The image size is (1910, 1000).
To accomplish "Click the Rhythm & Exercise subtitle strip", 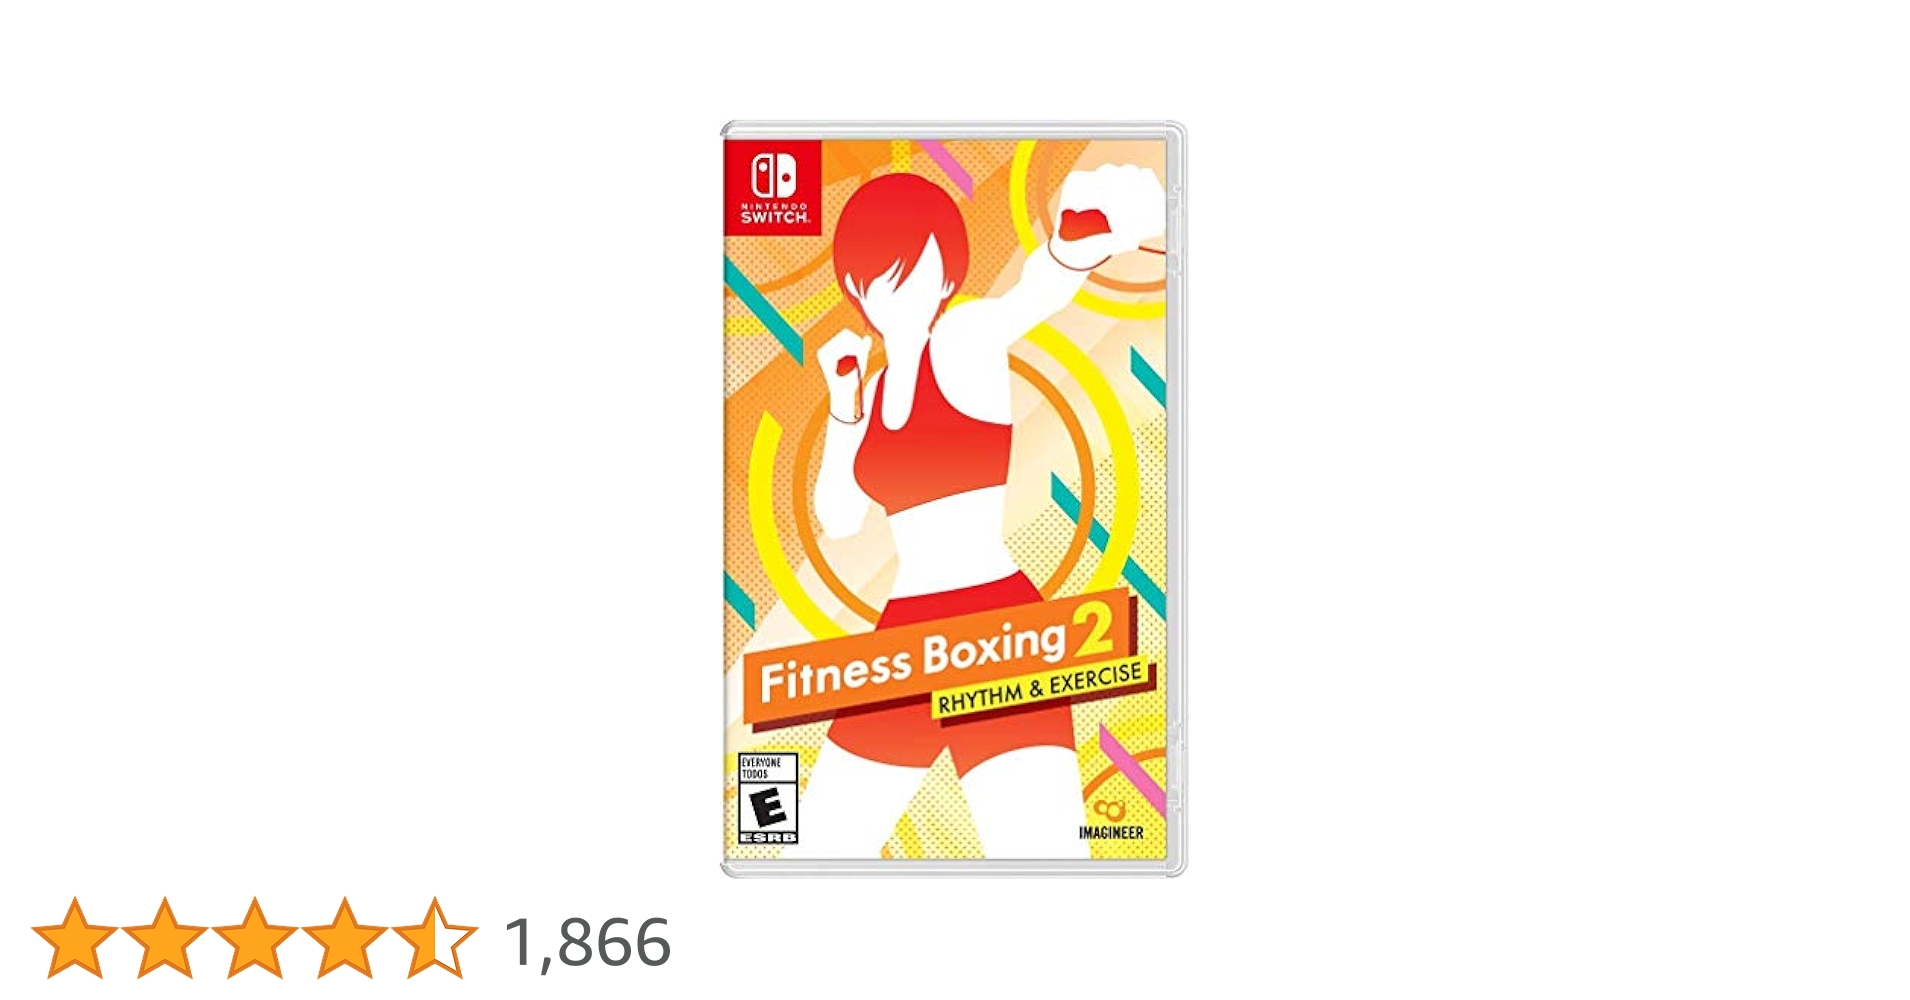I will point(1040,689).
